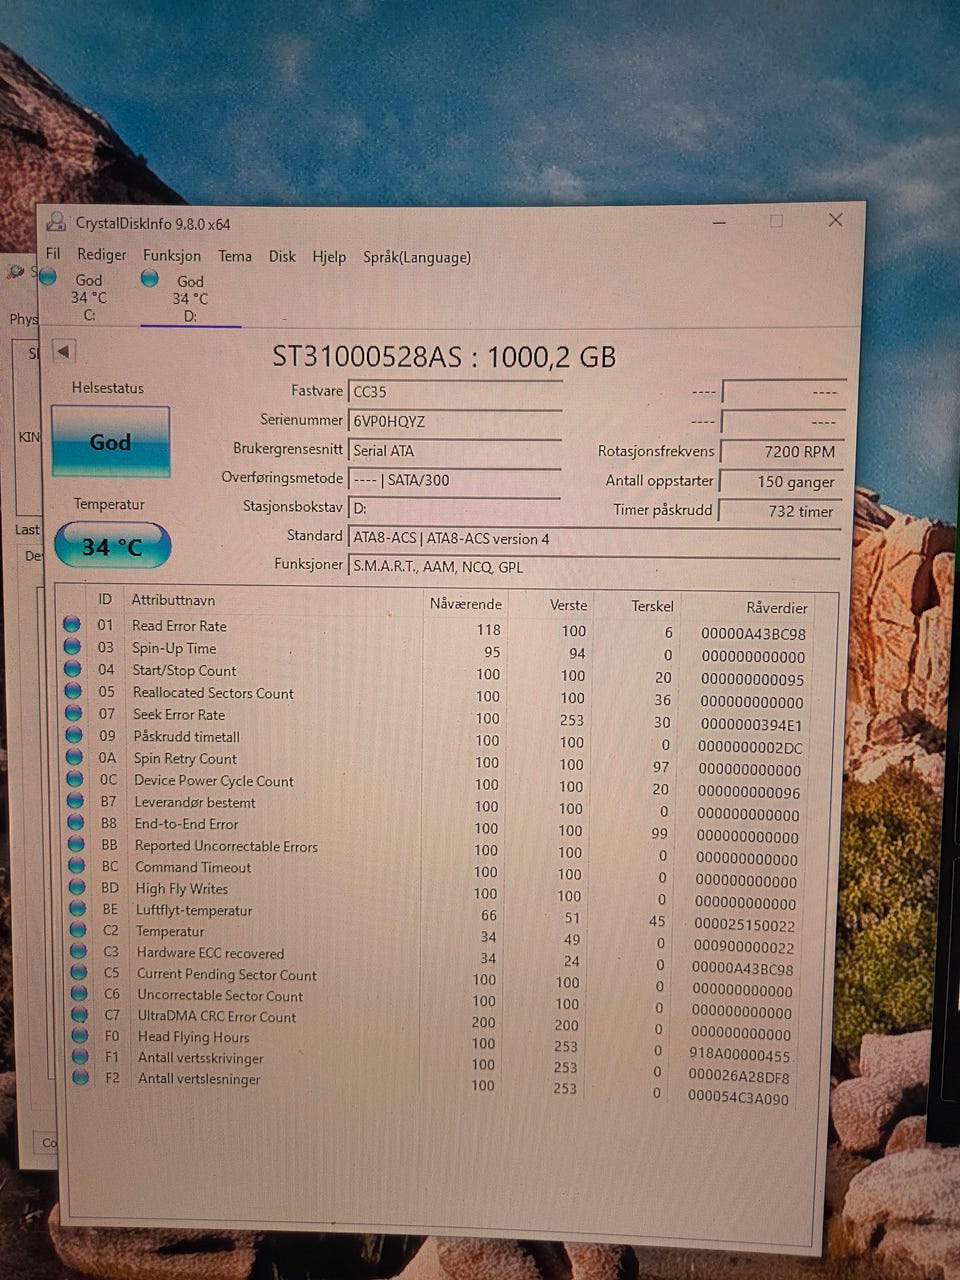The height and width of the screenshot is (1280, 960).
Task: Open the Hjelp menu
Action: (329, 257)
